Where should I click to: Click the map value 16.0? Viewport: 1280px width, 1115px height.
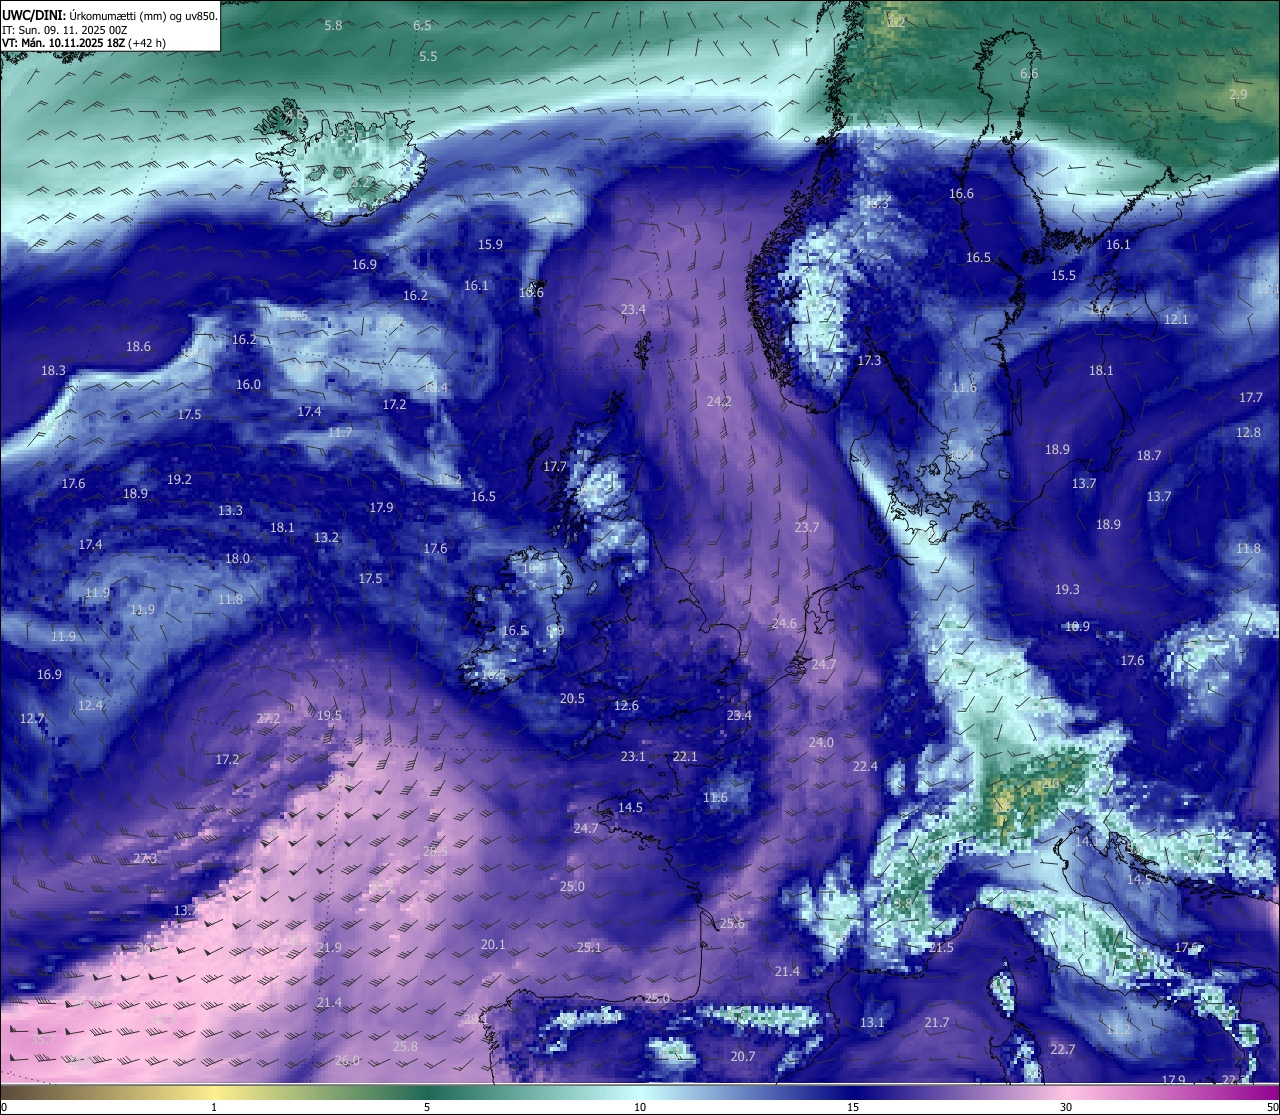click(x=248, y=385)
